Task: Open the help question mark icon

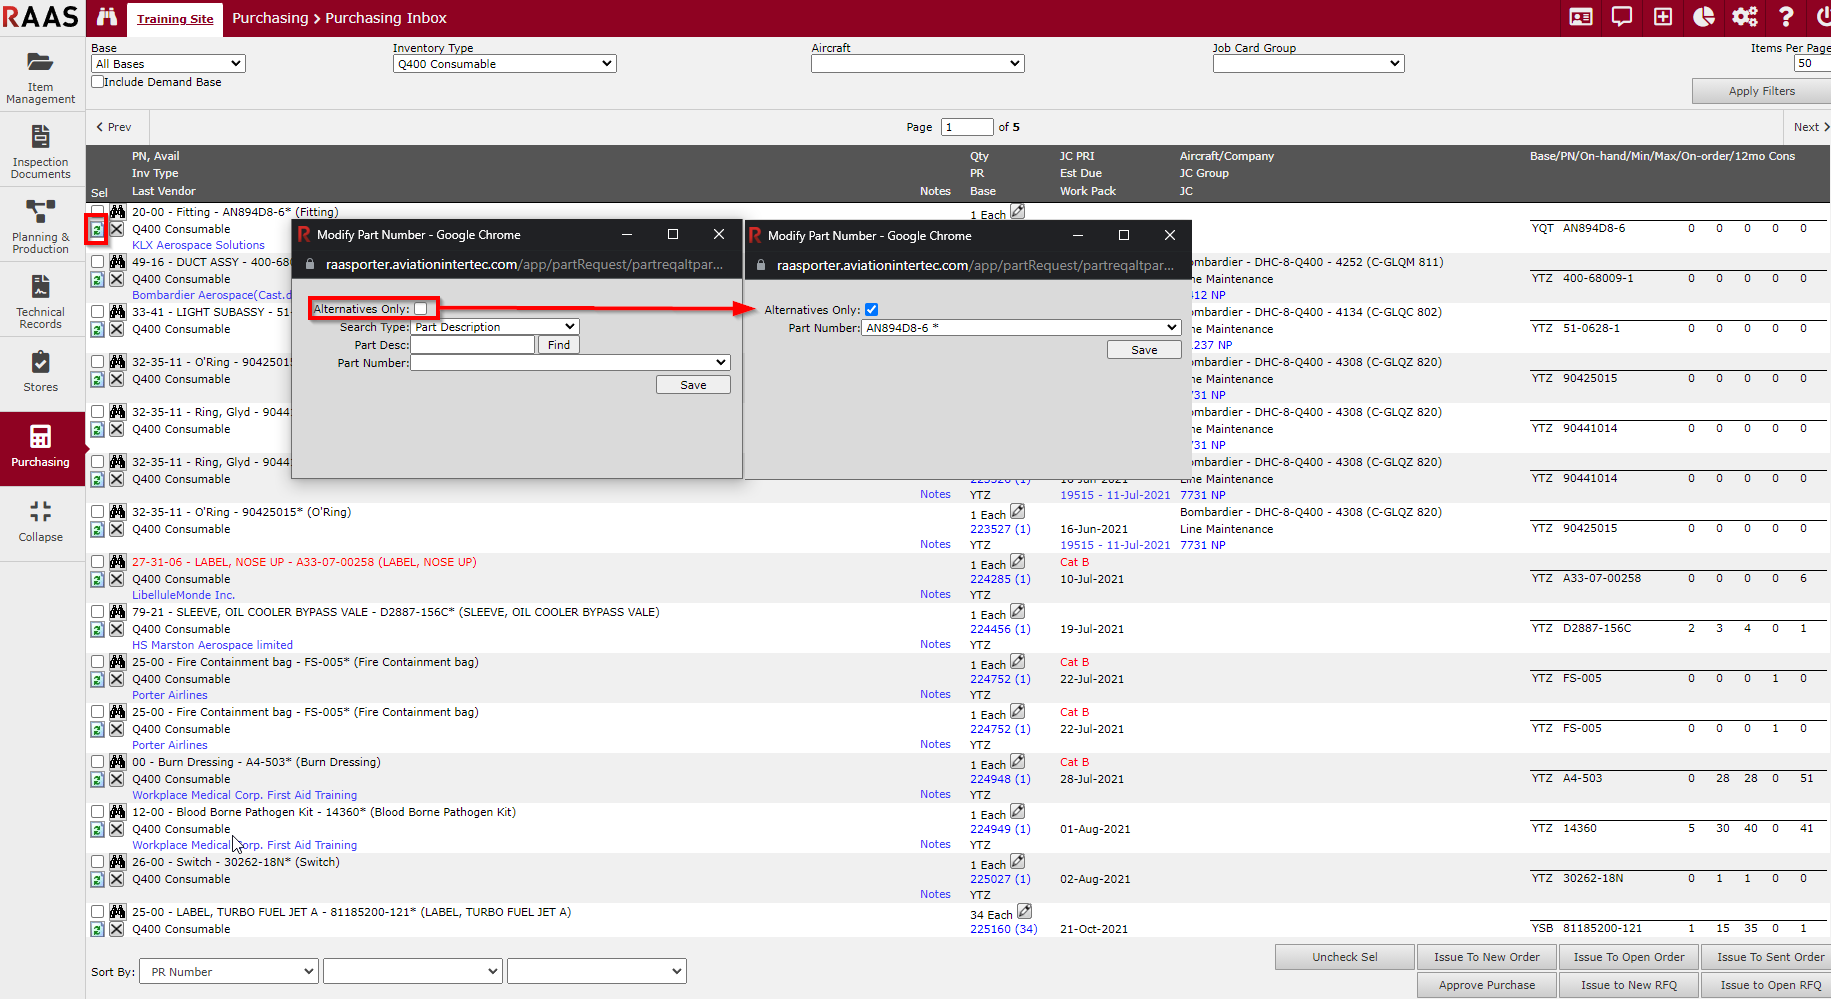Action: tap(1786, 17)
